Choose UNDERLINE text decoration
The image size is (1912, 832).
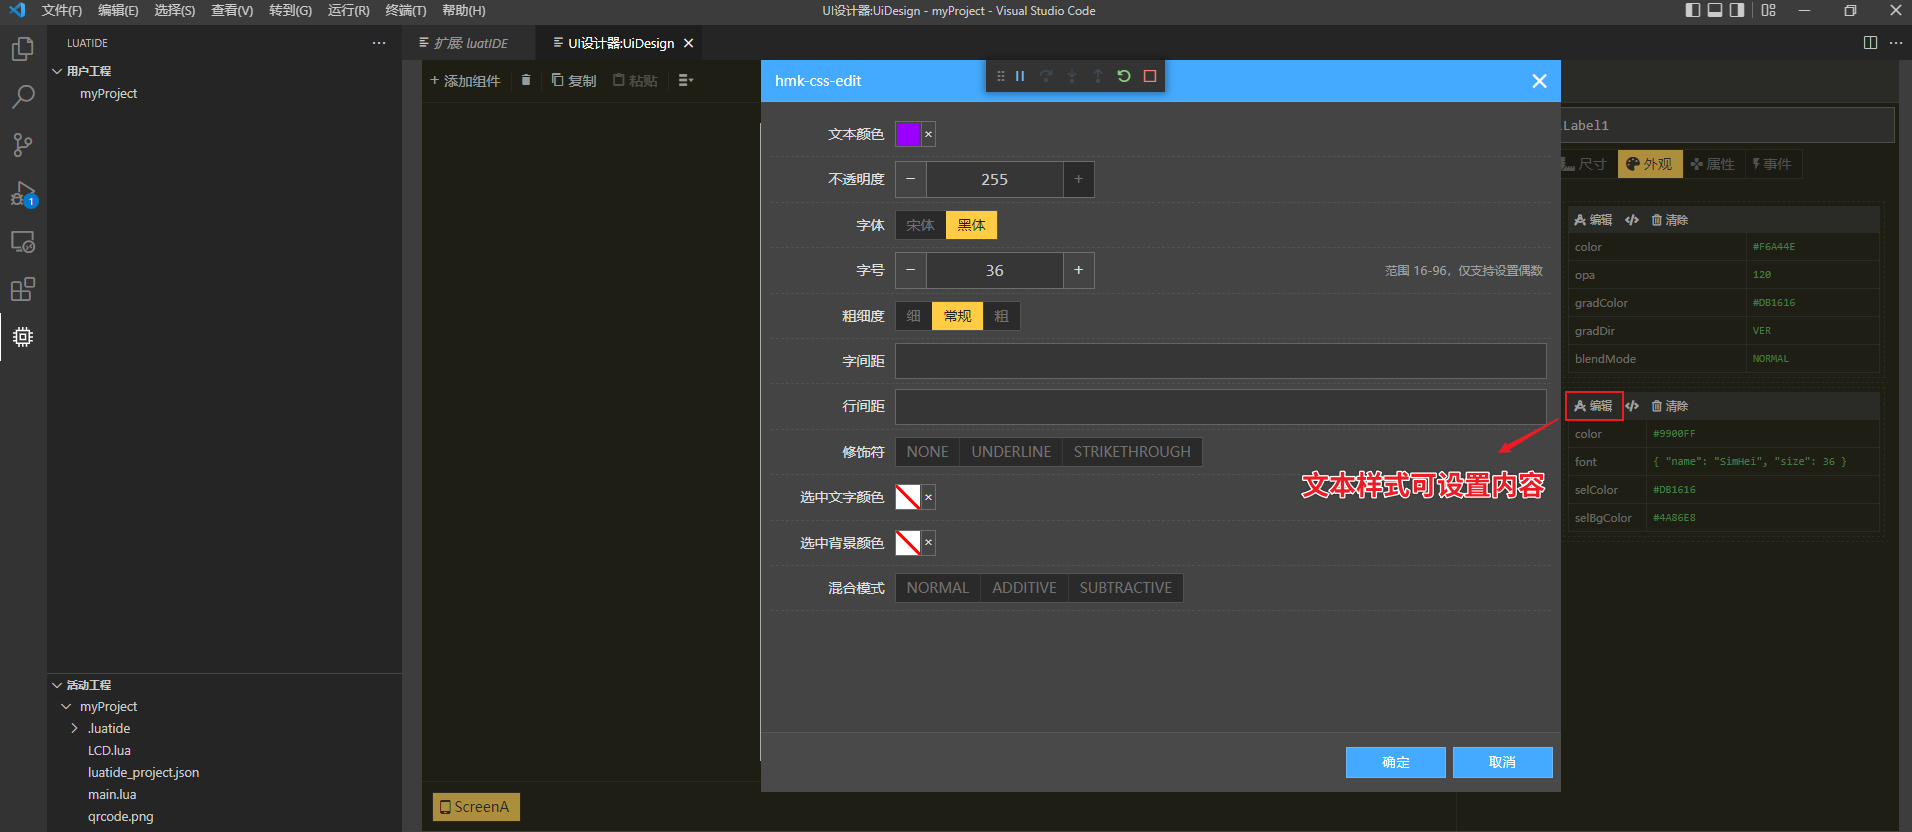click(x=1011, y=452)
